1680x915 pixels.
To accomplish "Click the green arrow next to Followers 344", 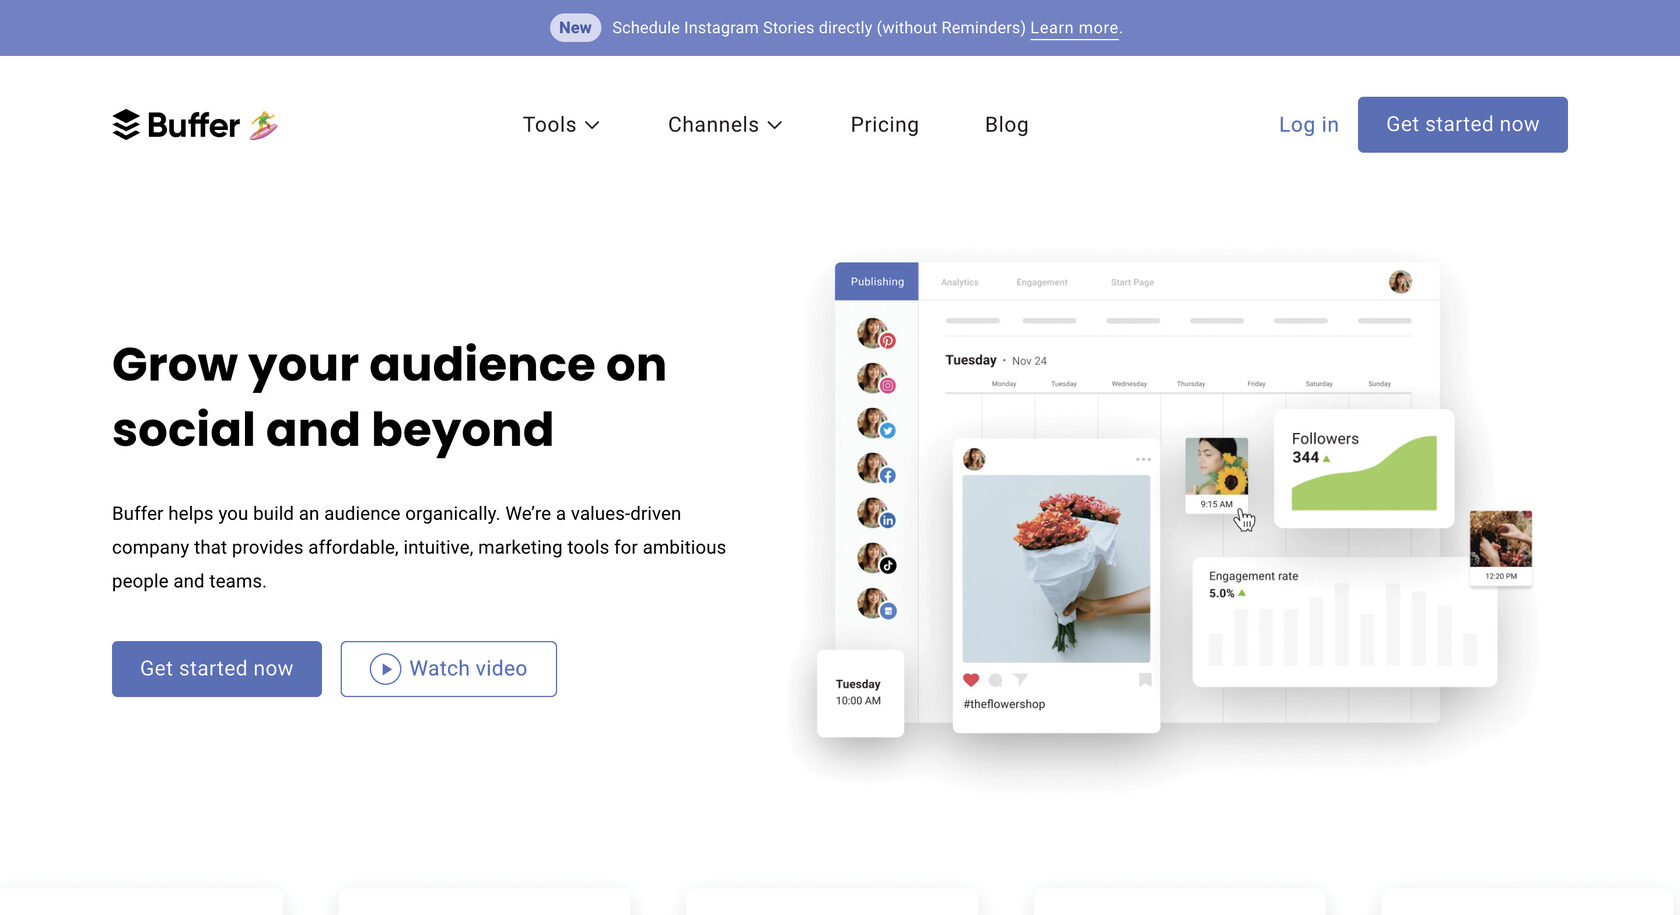I will pyautogui.click(x=1327, y=459).
